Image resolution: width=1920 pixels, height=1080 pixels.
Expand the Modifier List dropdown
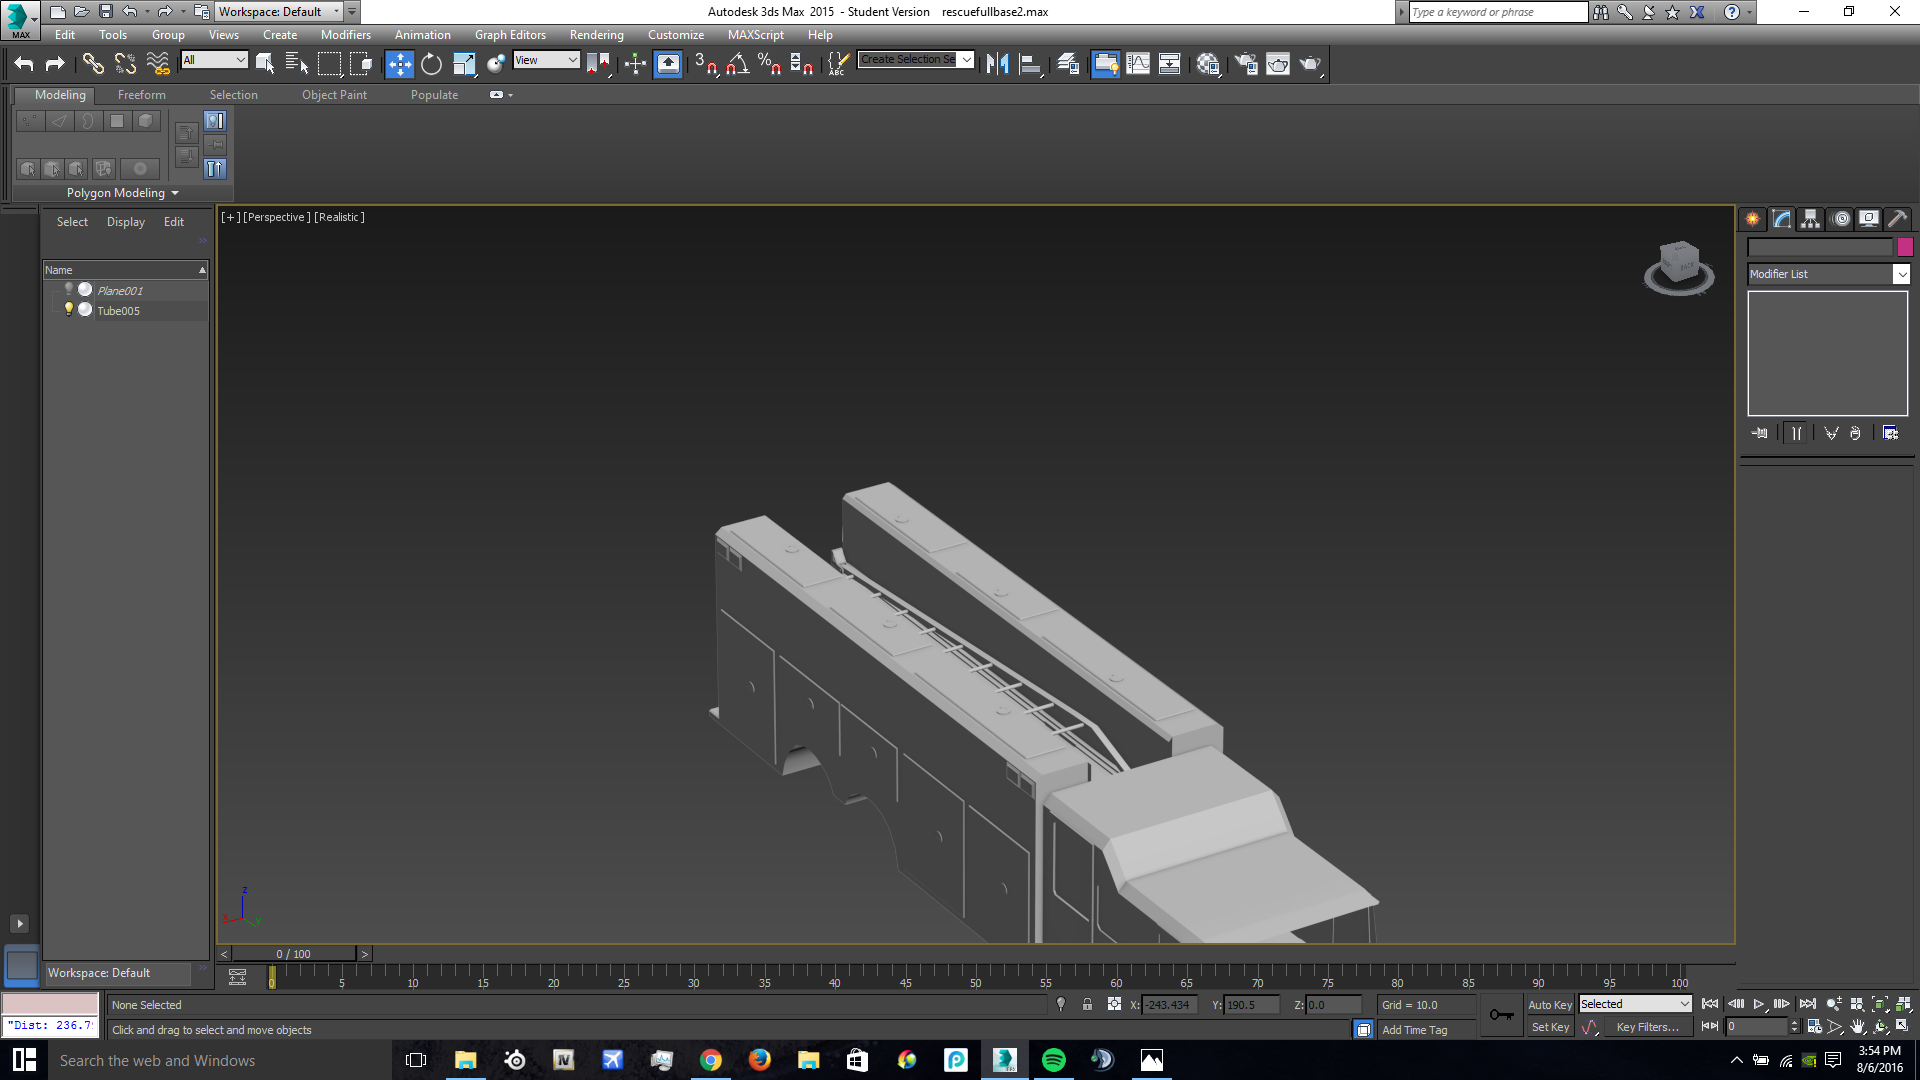click(1901, 274)
